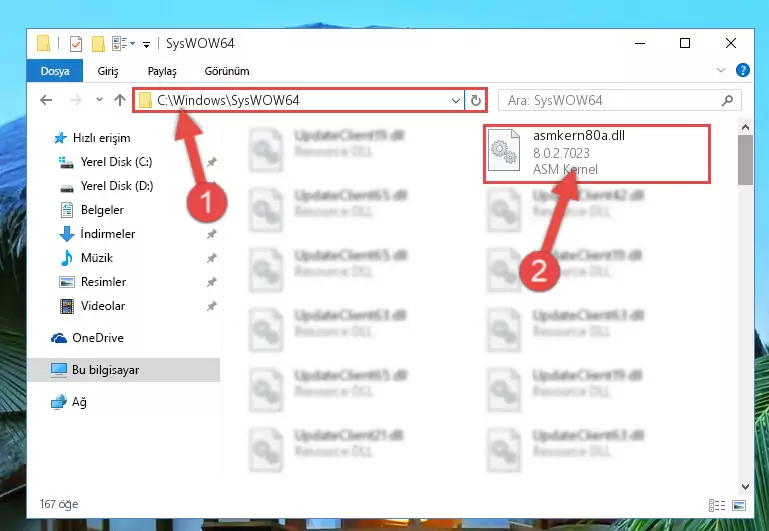The width and height of the screenshot is (769, 531).
Task: Click the pin icon next to Müzik
Action: (x=211, y=258)
